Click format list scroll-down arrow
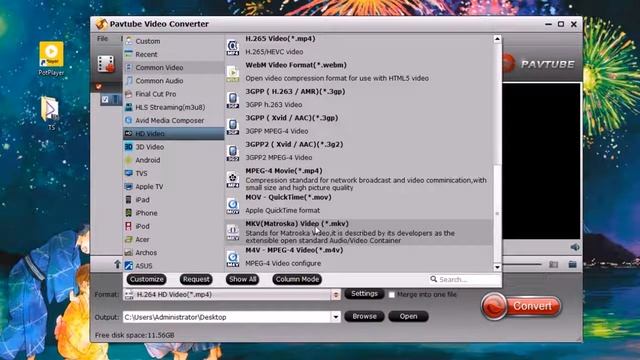This screenshot has height=360, width=640. 497,267
